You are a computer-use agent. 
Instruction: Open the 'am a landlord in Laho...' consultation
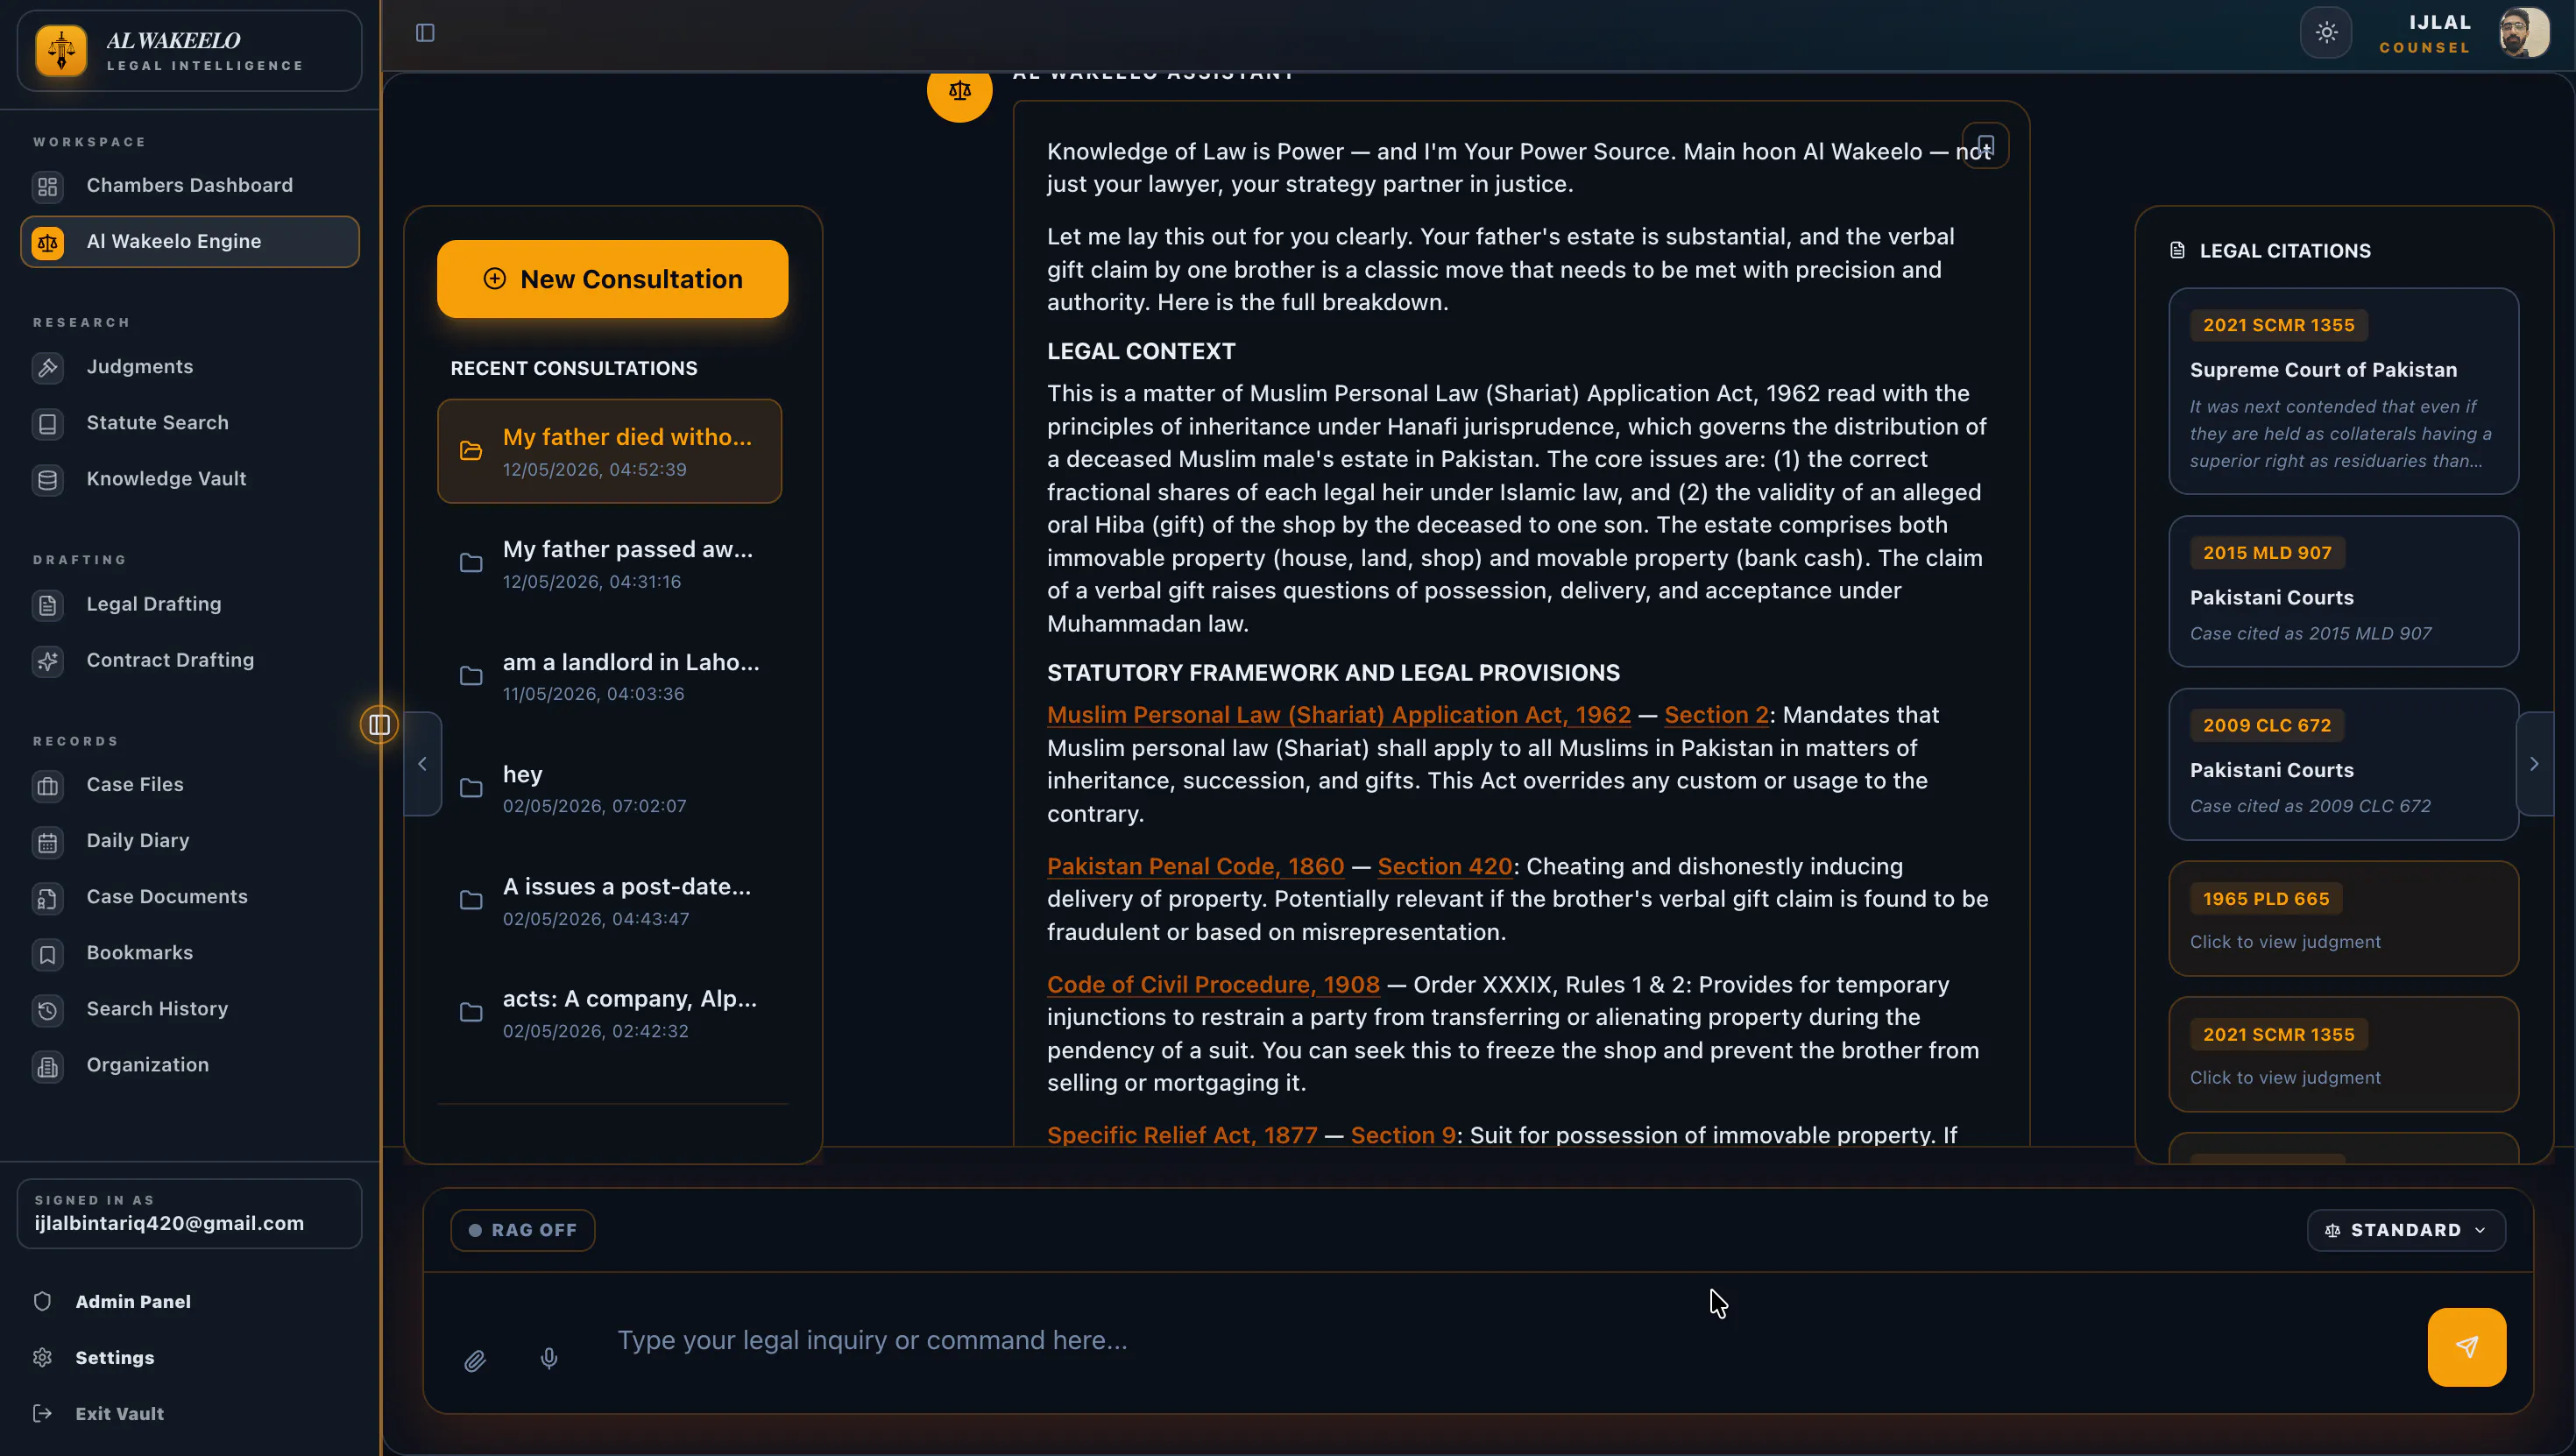point(609,676)
